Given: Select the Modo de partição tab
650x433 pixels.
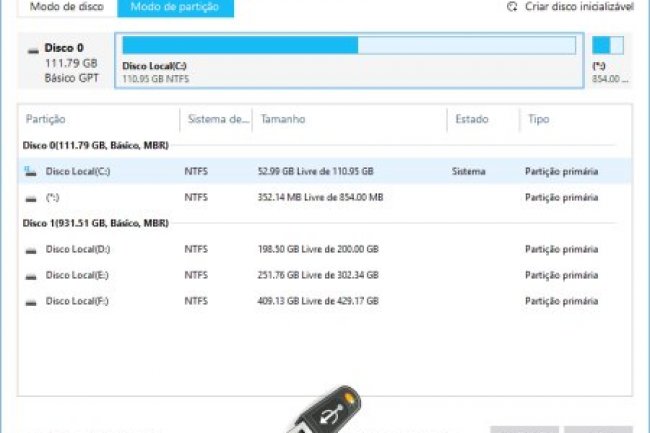Looking at the screenshot, I should [175, 8].
